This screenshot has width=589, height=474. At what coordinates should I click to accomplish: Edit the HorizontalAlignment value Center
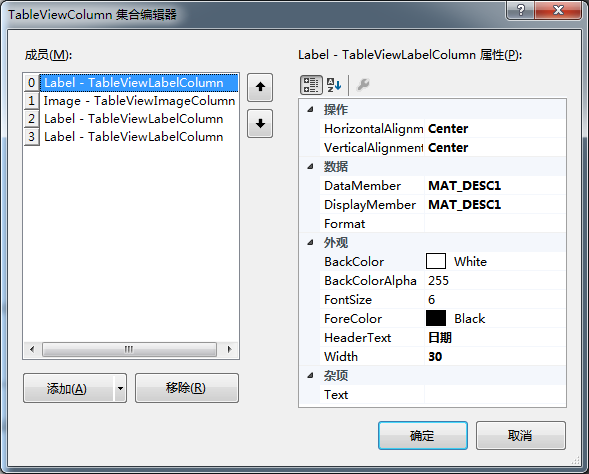[495, 128]
